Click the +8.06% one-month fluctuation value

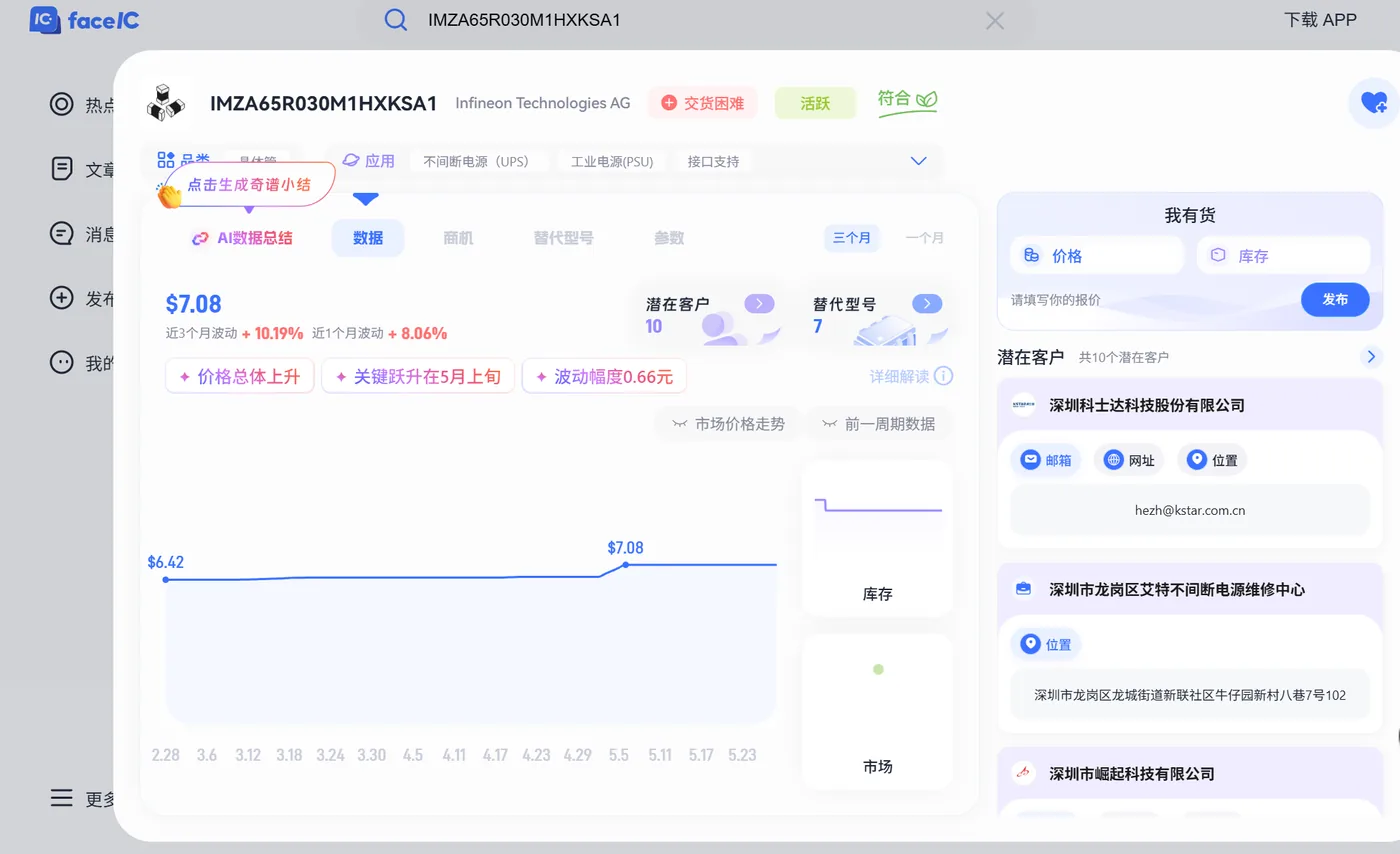[x=418, y=333]
